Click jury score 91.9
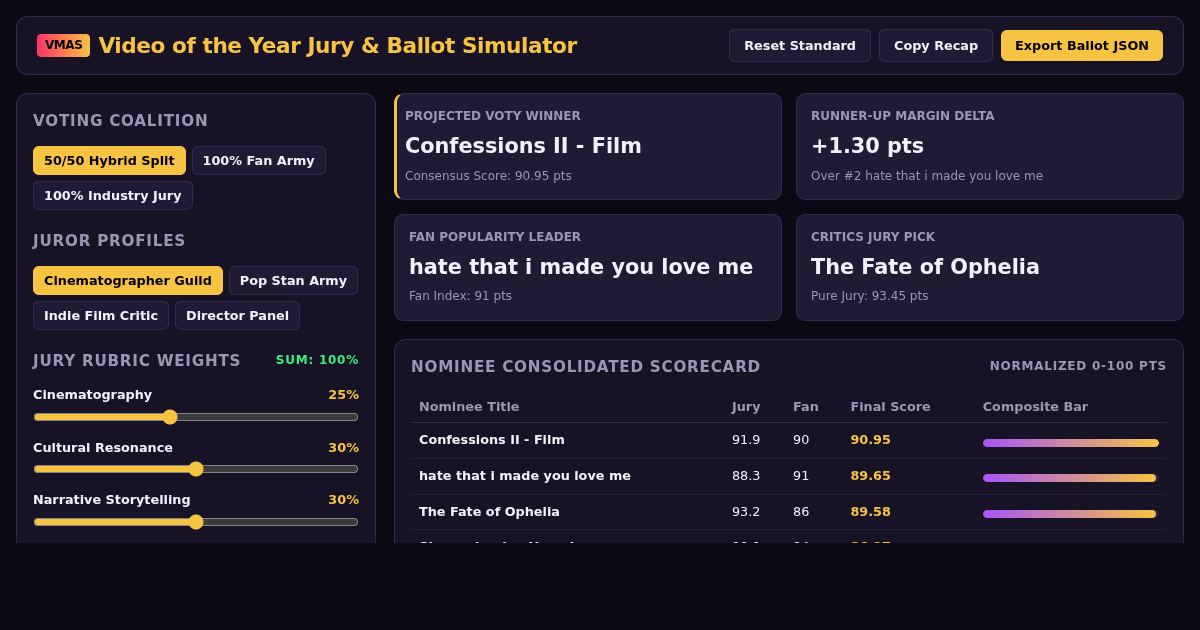Screen dimensions: 1200x630 746,440
